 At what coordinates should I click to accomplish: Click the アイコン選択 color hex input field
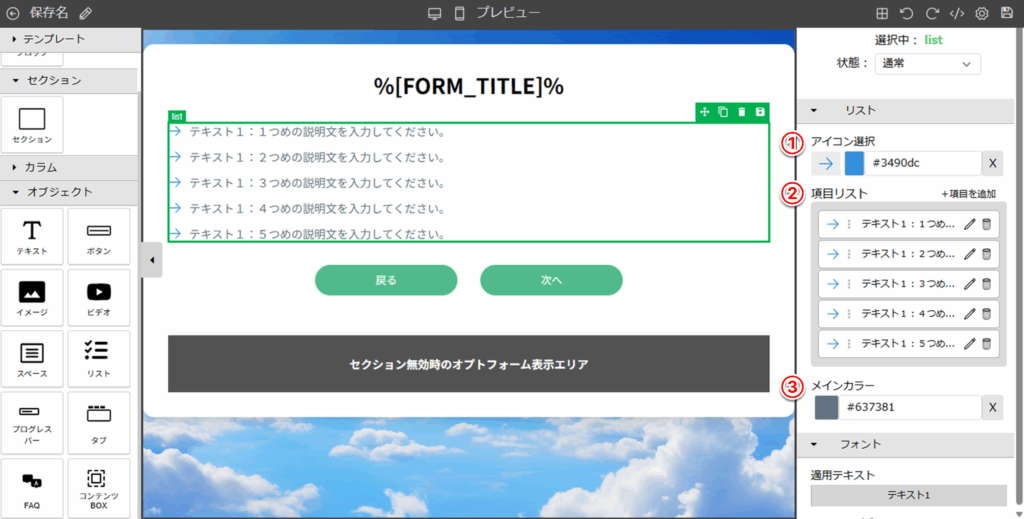[x=923, y=163]
